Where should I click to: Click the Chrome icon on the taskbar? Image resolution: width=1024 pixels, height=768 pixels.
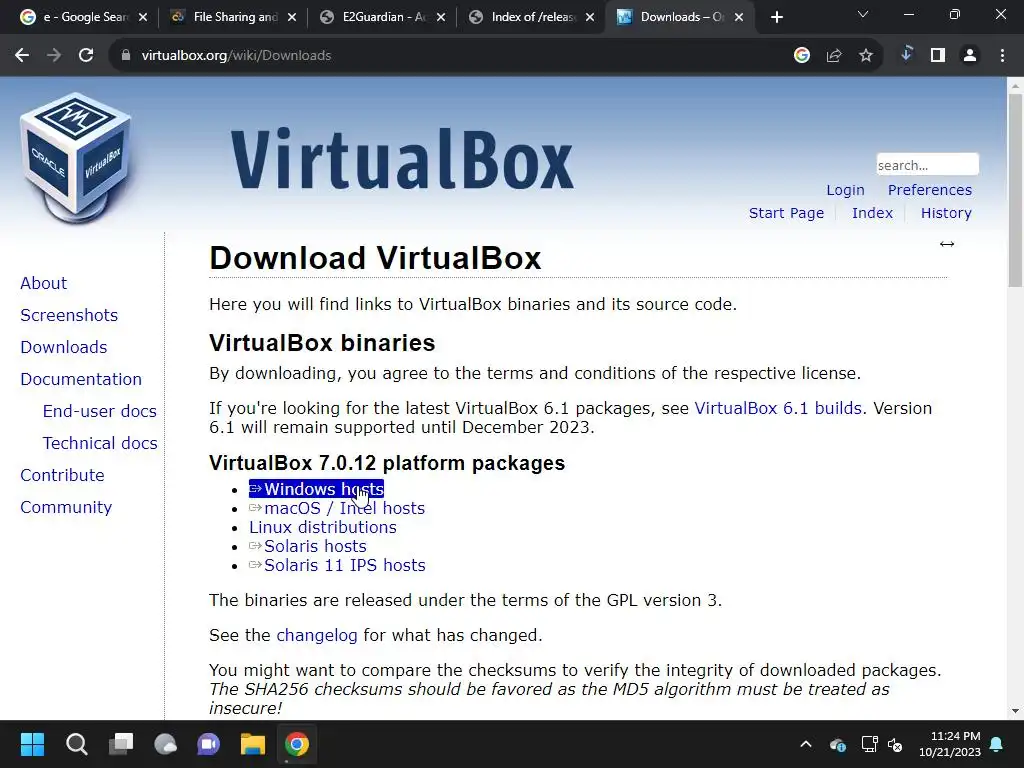point(296,744)
